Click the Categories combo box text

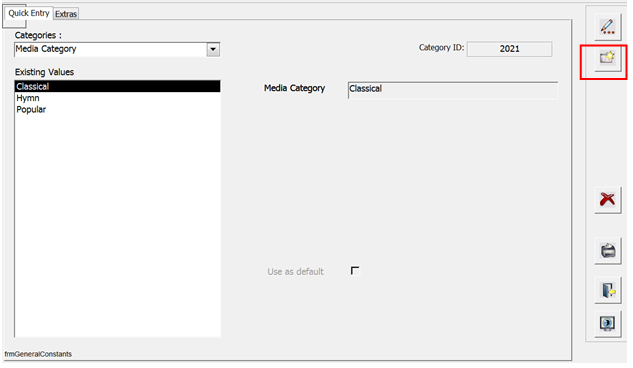click(x=111, y=50)
